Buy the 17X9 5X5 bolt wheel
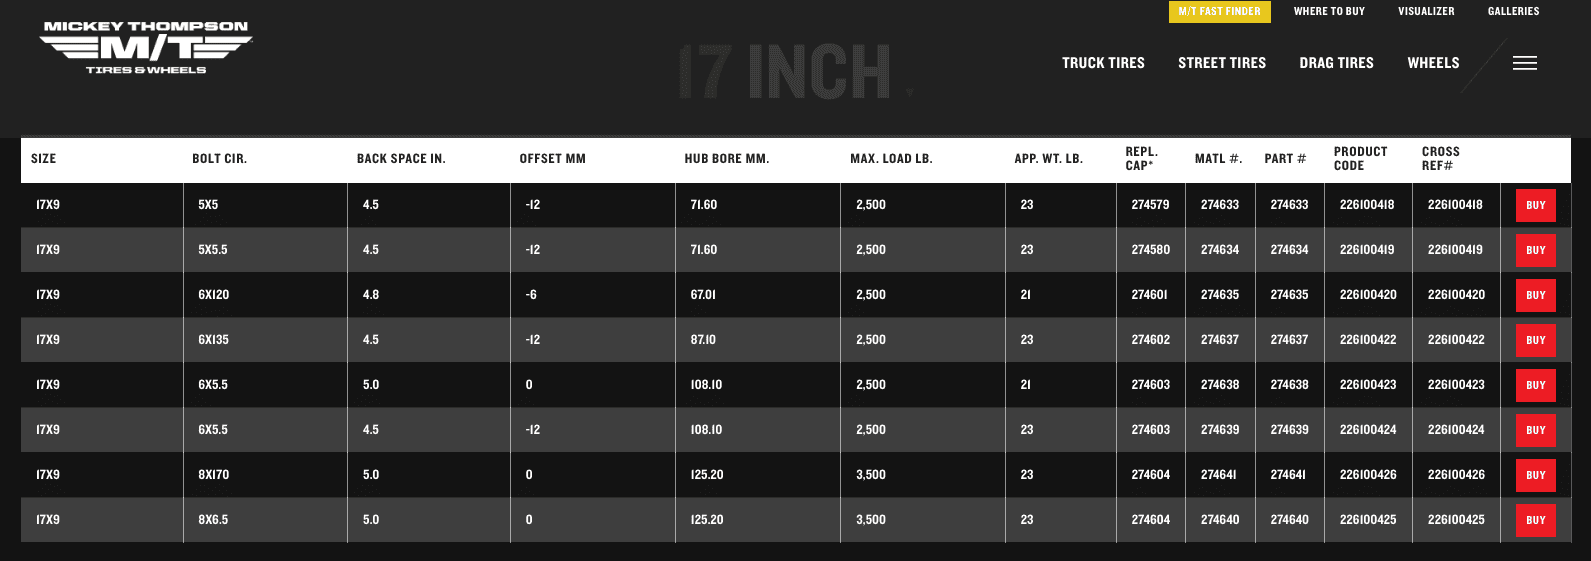The height and width of the screenshot is (561, 1591). 1535,205
